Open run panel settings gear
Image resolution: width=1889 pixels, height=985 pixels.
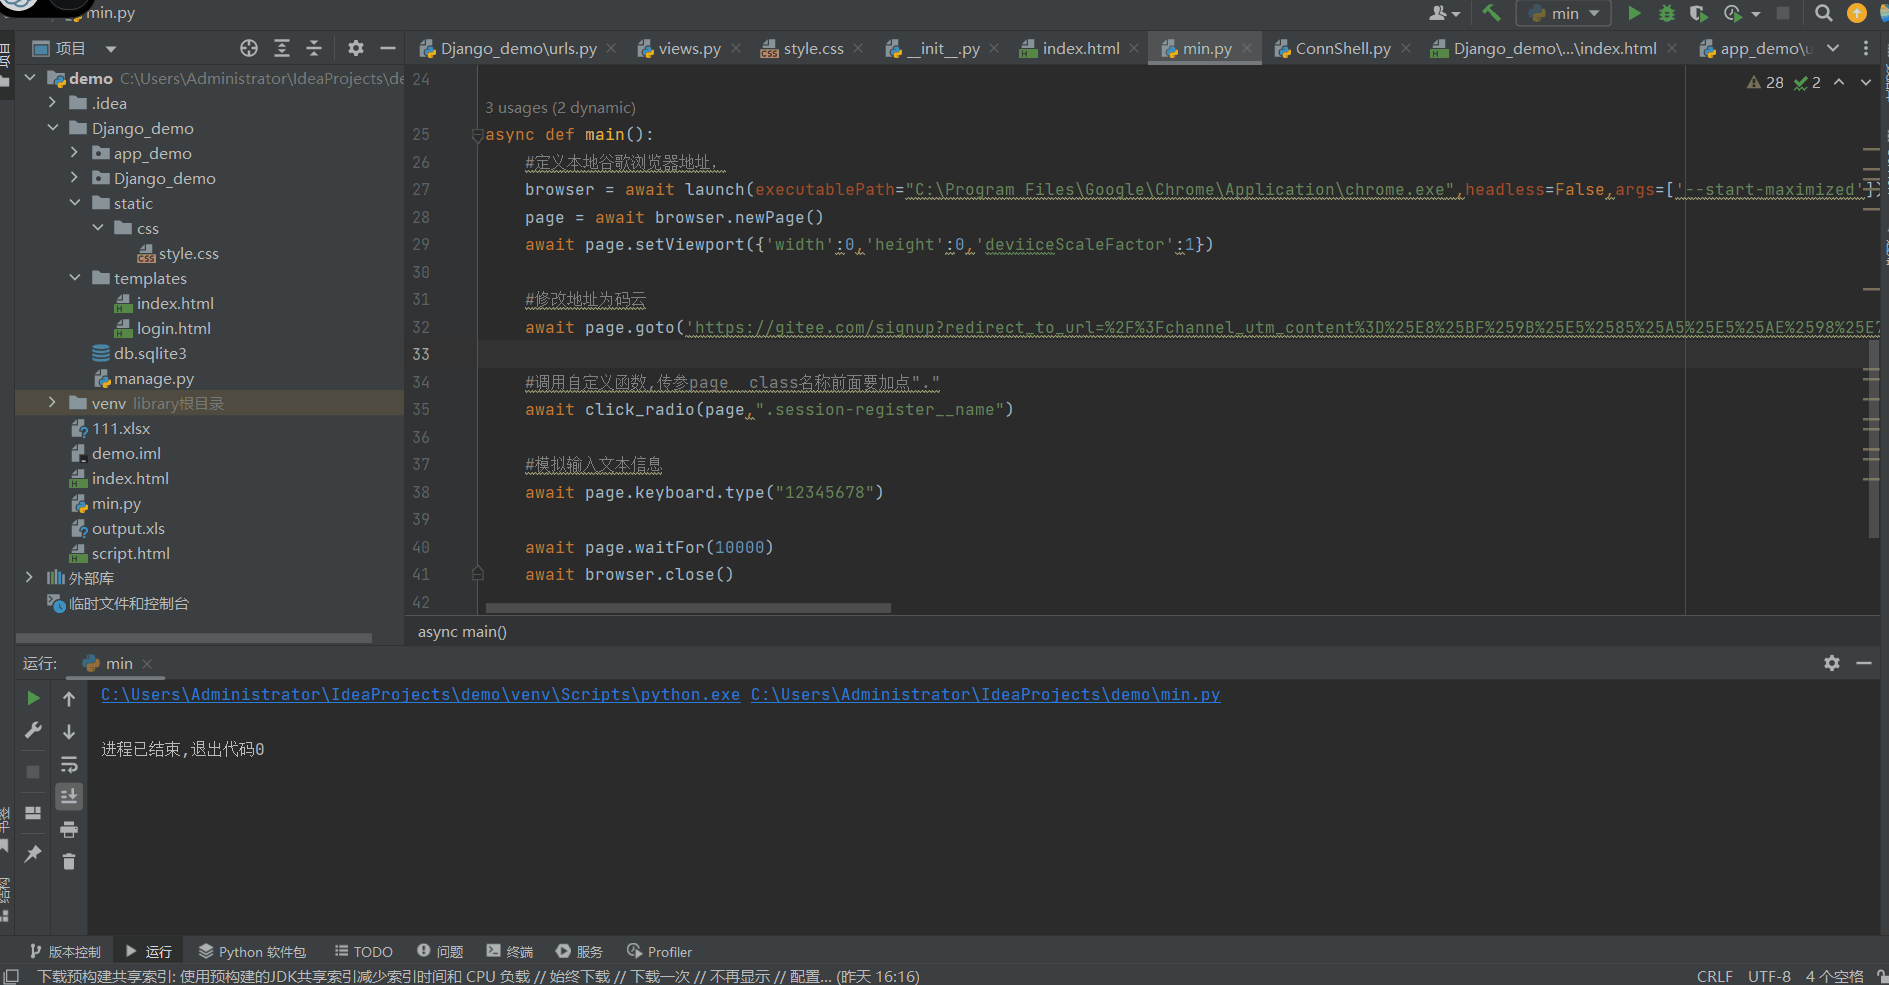coord(1832,663)
